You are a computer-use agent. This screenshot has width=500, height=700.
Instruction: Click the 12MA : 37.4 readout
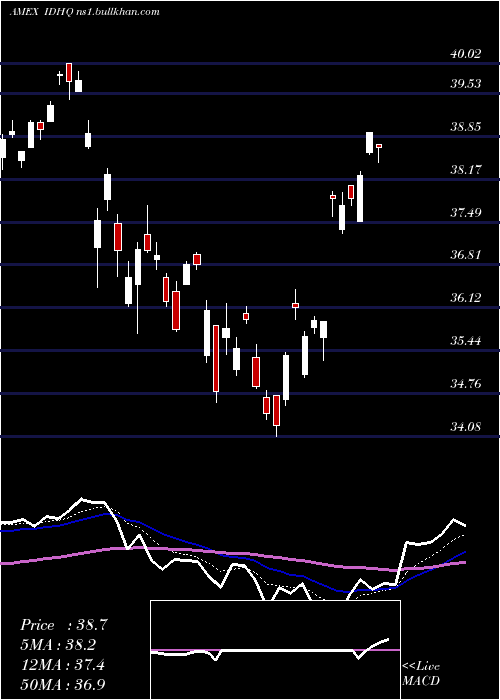(x=64, y=665)
